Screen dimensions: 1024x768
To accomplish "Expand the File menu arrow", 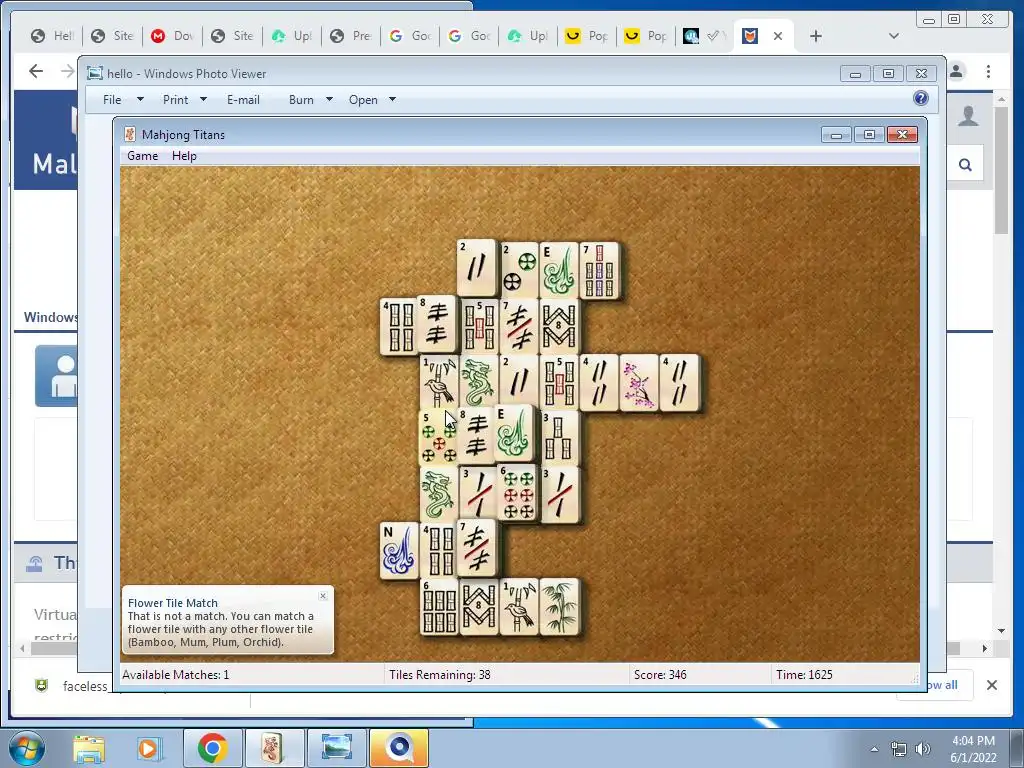I will [x=140, y=99].
